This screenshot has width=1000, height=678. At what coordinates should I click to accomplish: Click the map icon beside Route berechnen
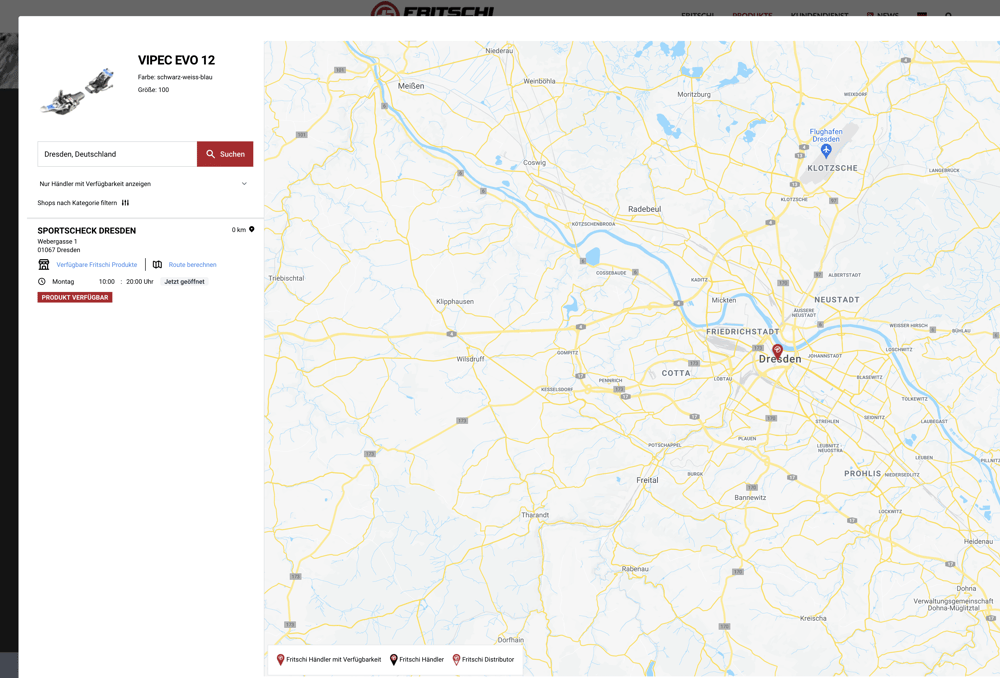[158, 265]
